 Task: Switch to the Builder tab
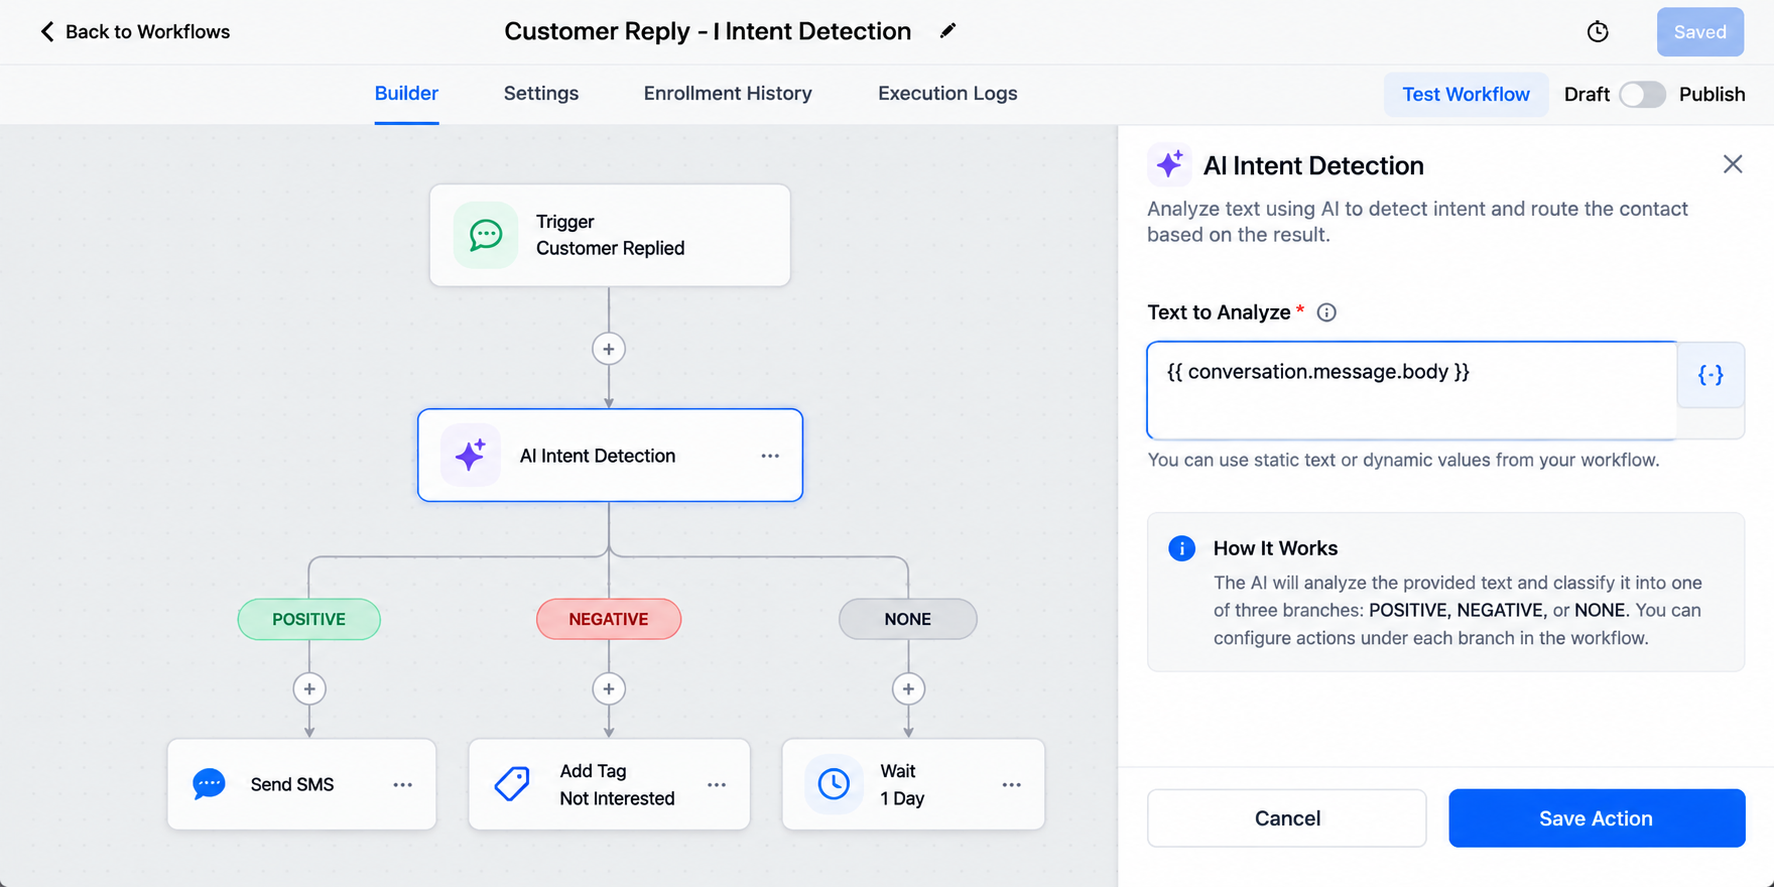pos(407,93)
